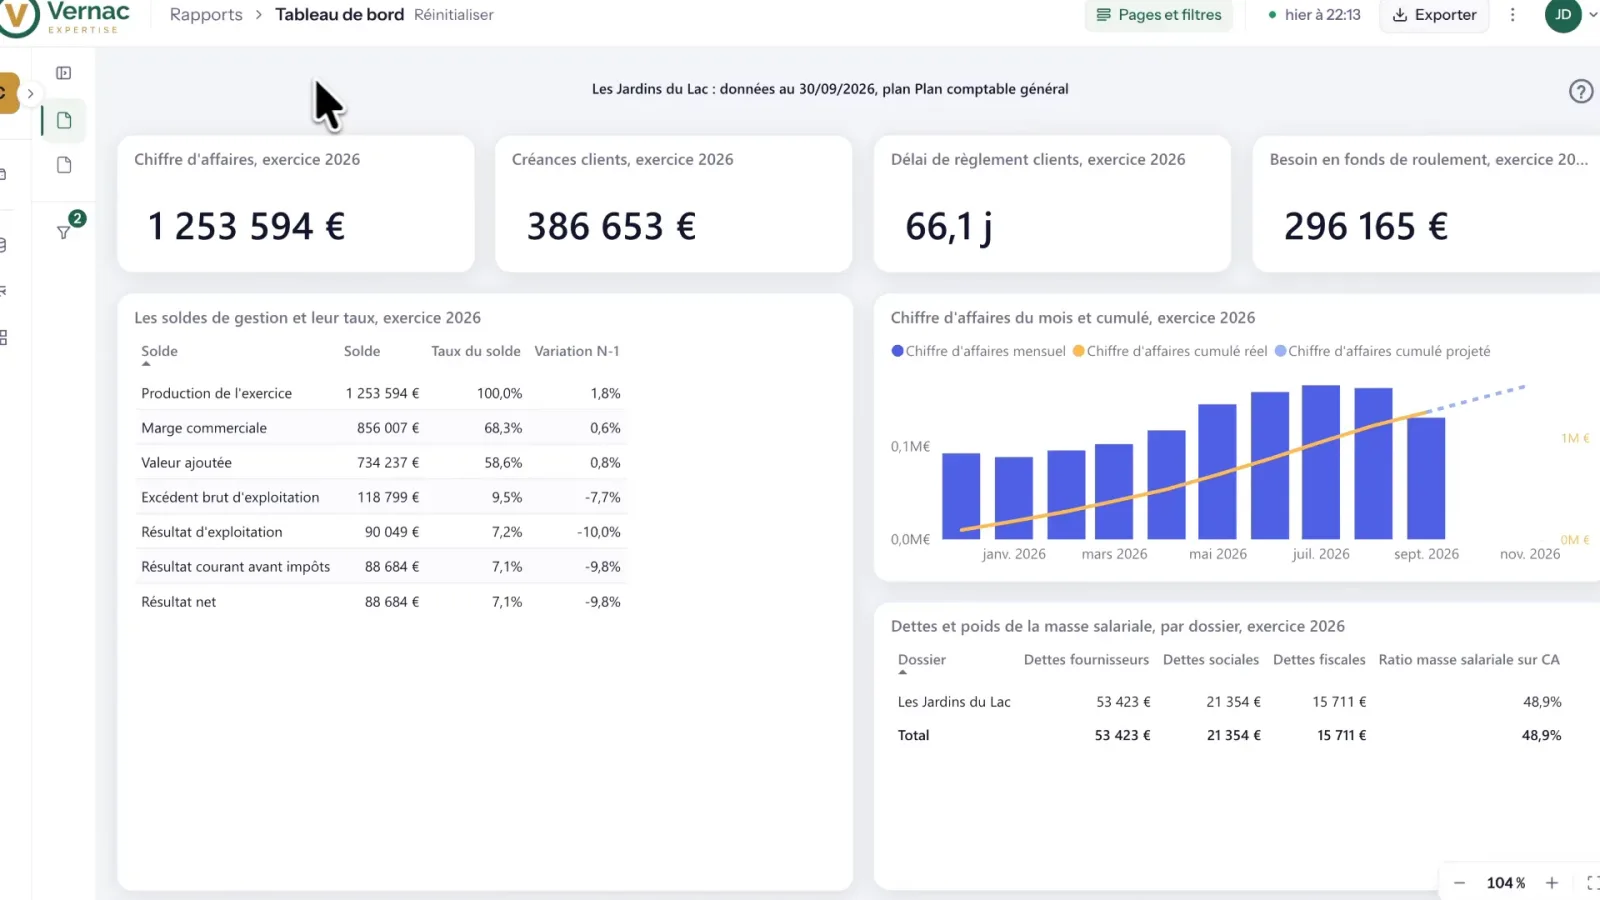The image size is (1600, 900).
Task: Expand the account dropdown chevron beside JD
Action: click(1593, 15)
